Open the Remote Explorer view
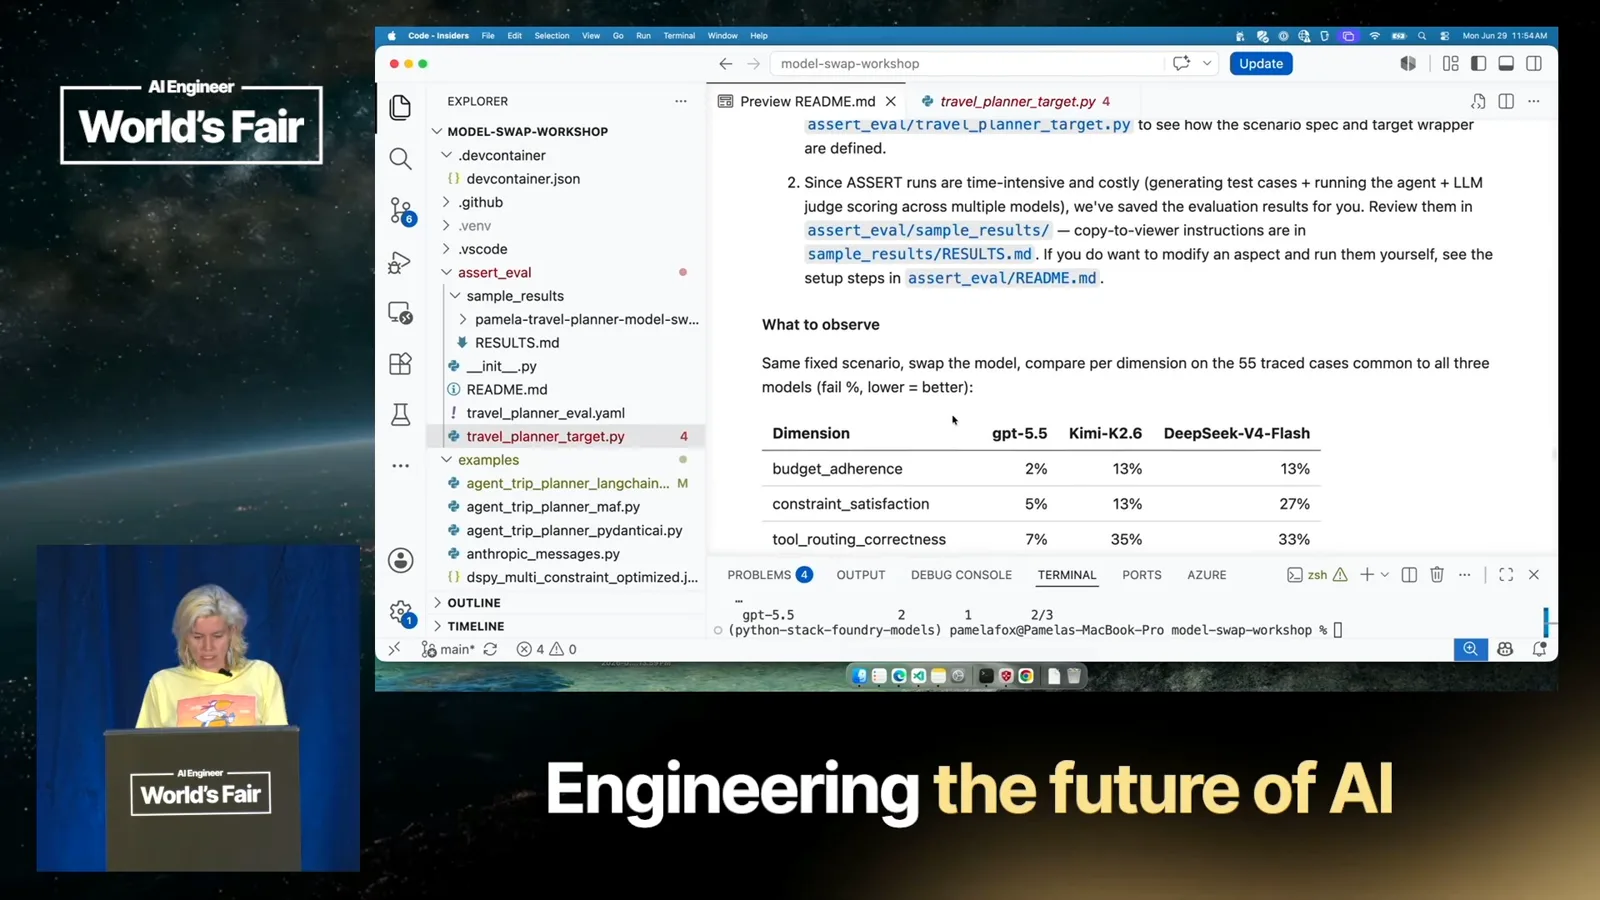1600x900 pixels. [400, 313]
